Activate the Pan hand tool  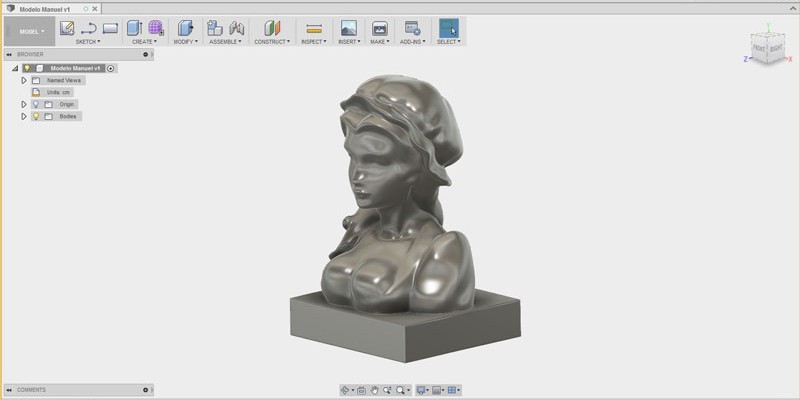(x=374, y=390)
